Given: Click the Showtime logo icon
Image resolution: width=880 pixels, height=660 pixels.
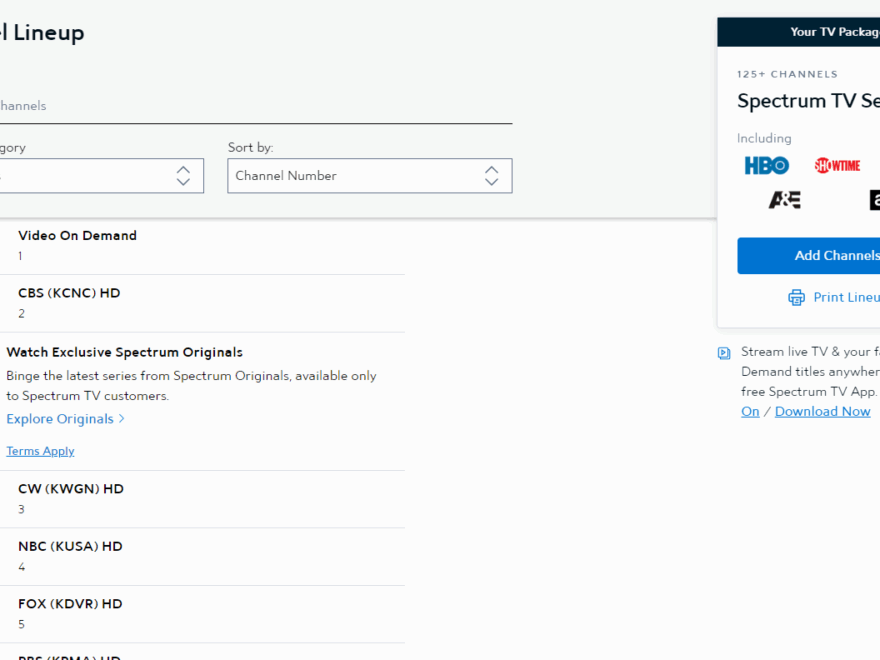Looking at the screenshot, I should tap(837, 166).
